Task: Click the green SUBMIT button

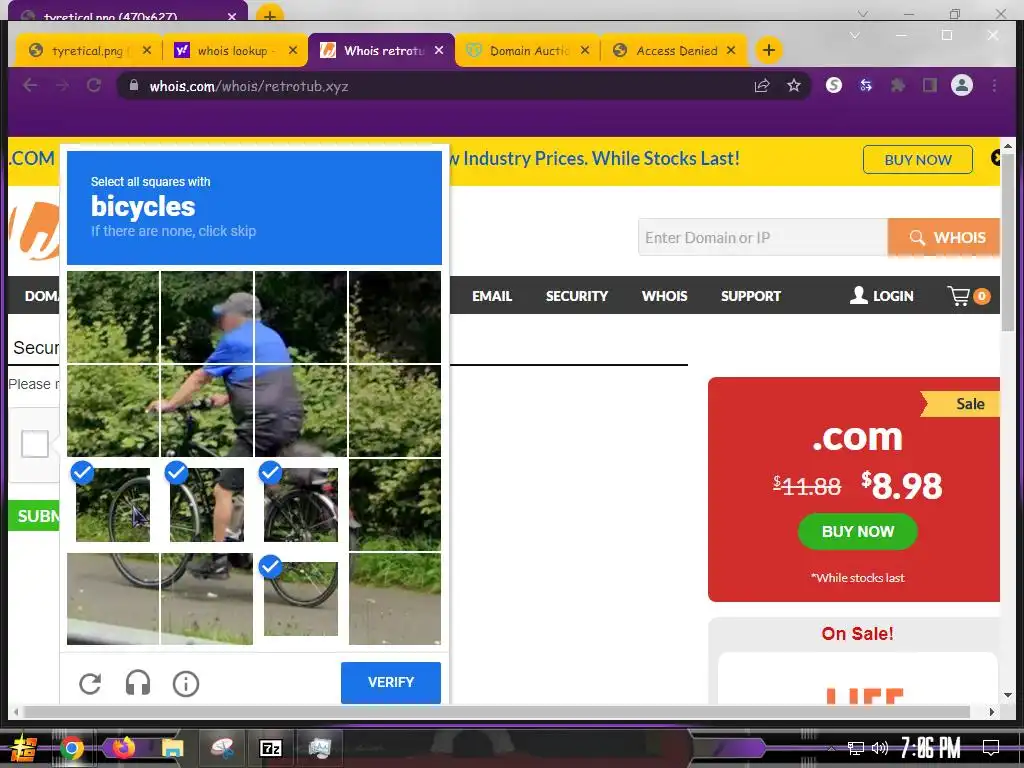Action: tap(35, 516)
